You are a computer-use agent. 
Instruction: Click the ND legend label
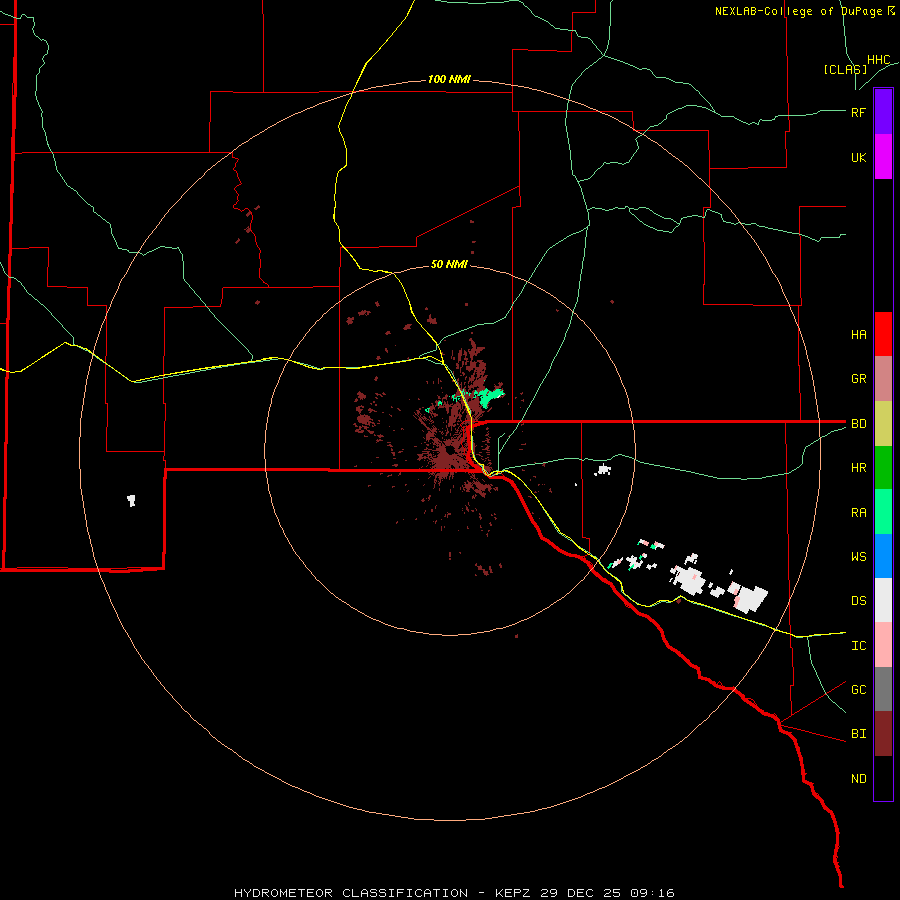[858, 779]
